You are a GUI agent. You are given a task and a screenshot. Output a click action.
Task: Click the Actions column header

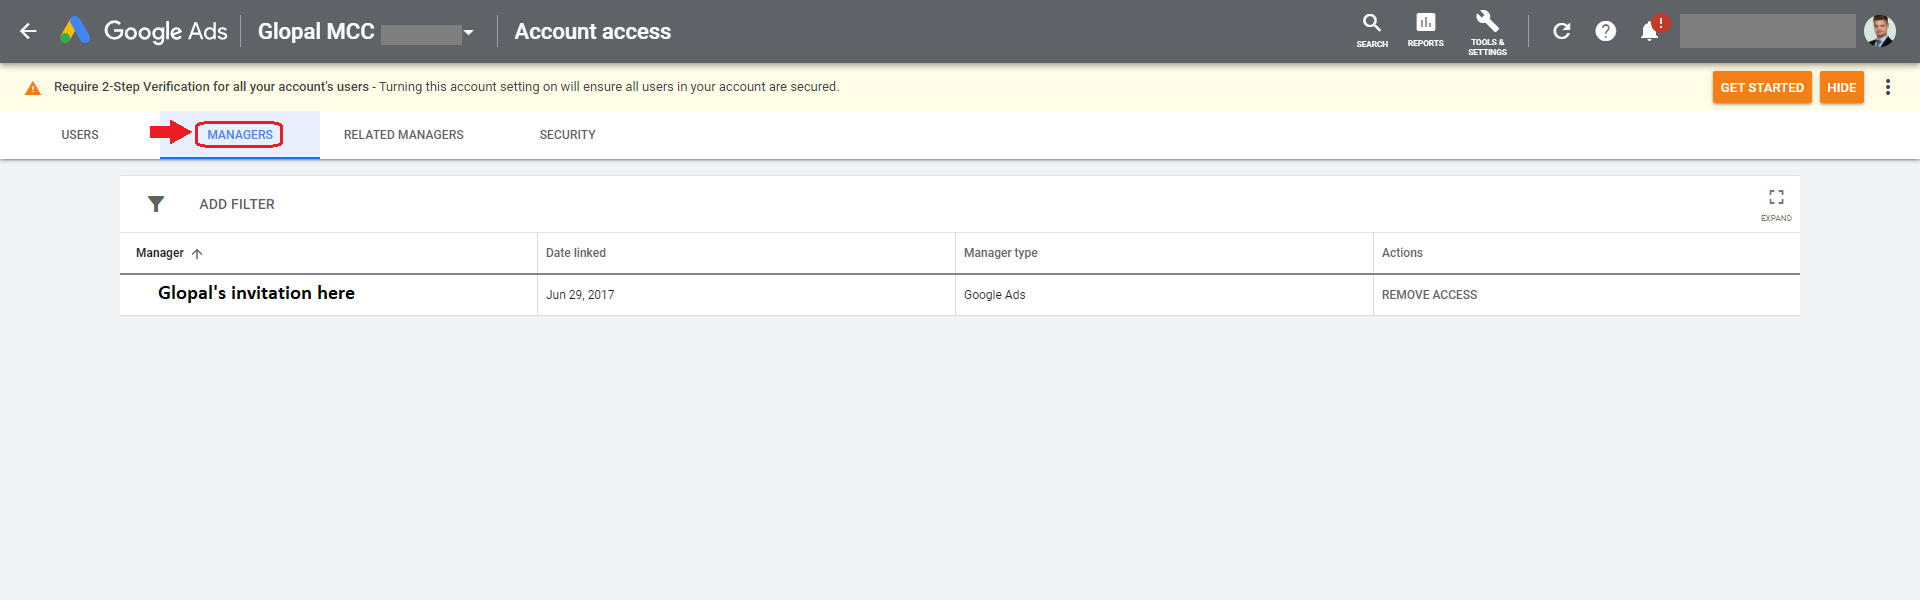[x=1402, y=253]
